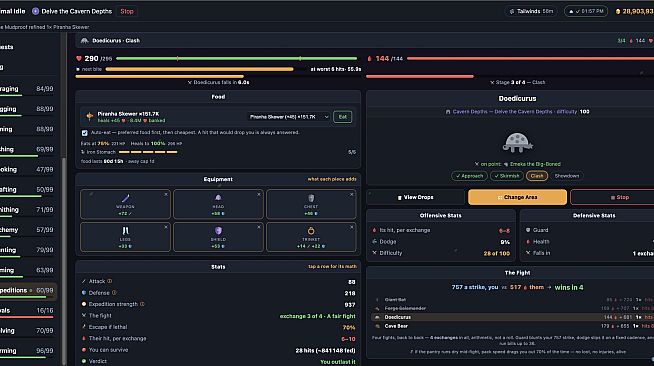Screen dimensions: 654x366
Task: Click the Verdict row 'You outlast it'
Action: (218, 361)
